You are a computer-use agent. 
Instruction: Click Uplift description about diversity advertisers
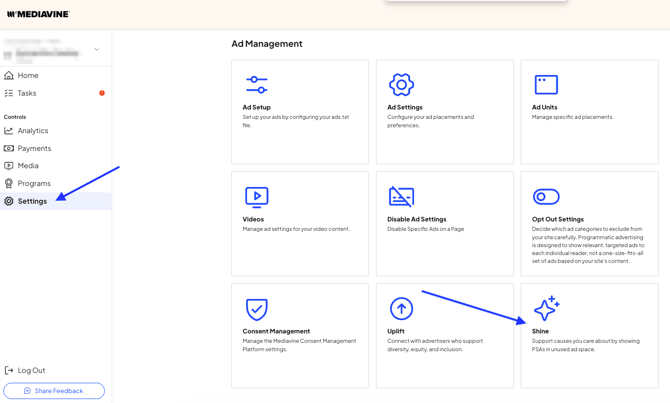click(x=435, y=345)
